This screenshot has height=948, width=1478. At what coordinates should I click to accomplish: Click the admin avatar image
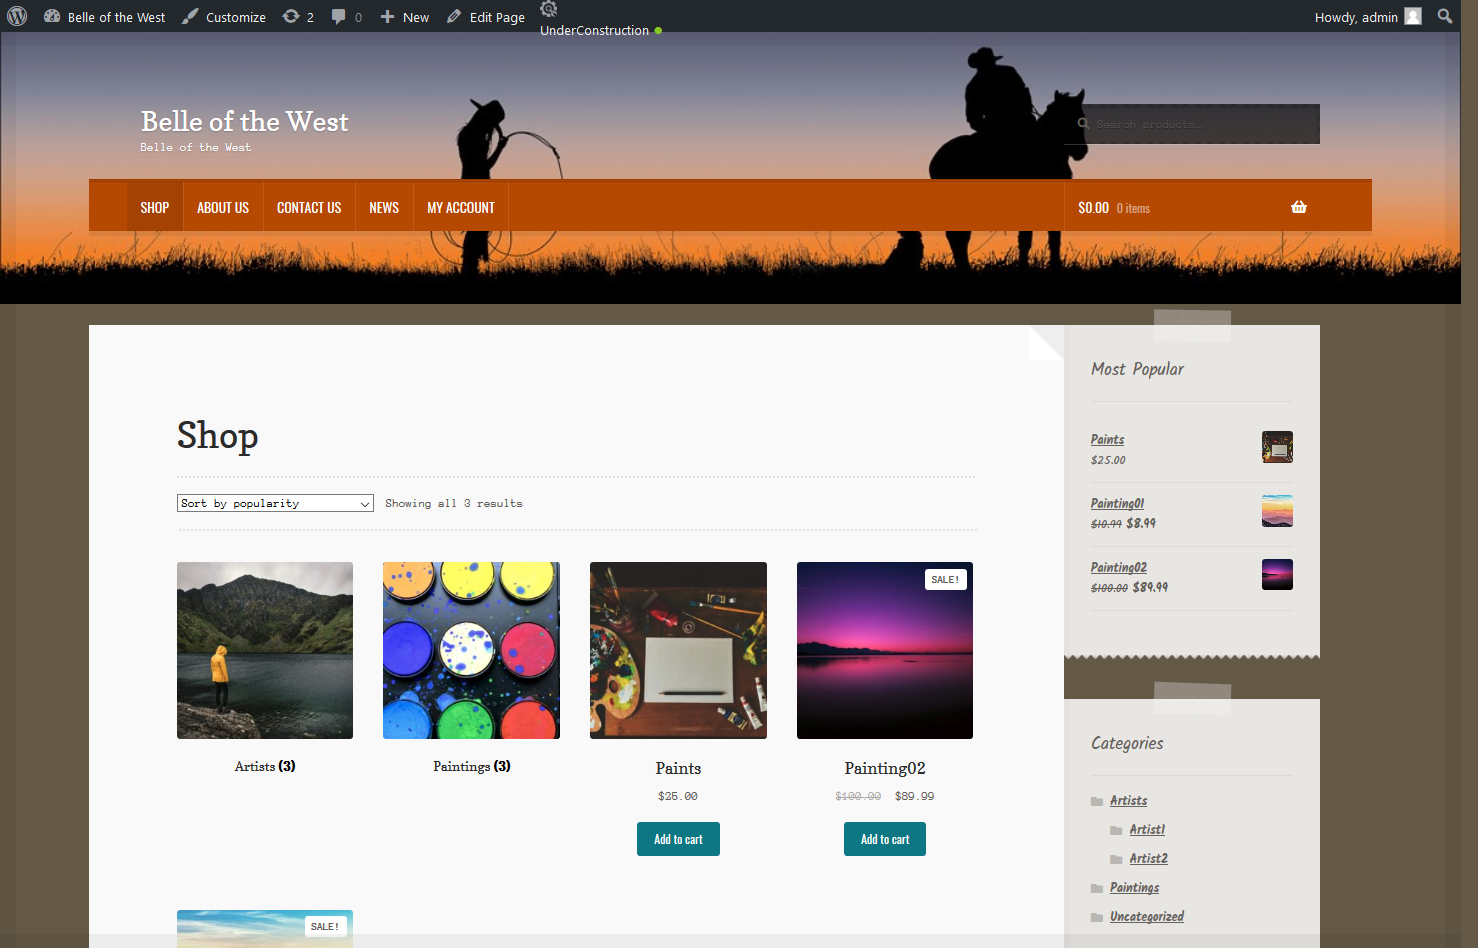(x=1413, y=16)
